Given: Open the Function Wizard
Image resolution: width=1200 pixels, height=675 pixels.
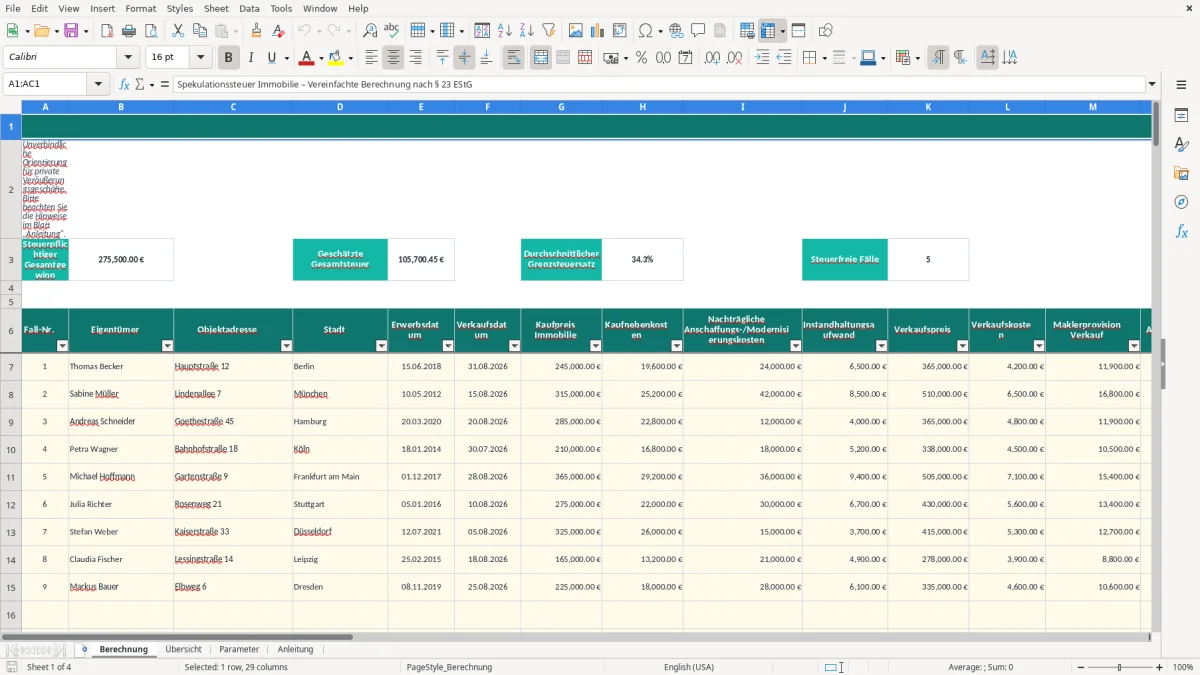Looking at the screenshot, I should point(125,84).
